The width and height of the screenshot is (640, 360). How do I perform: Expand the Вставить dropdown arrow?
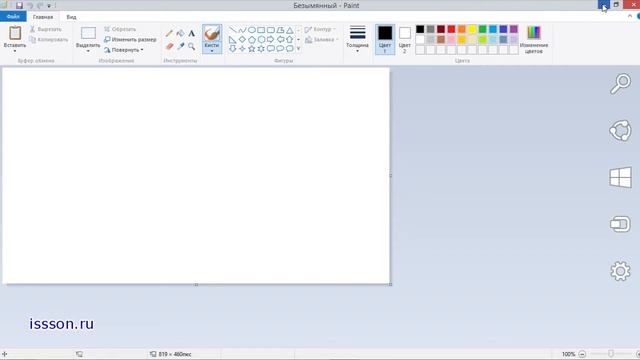pyautogui.click(x=15, y=51)
